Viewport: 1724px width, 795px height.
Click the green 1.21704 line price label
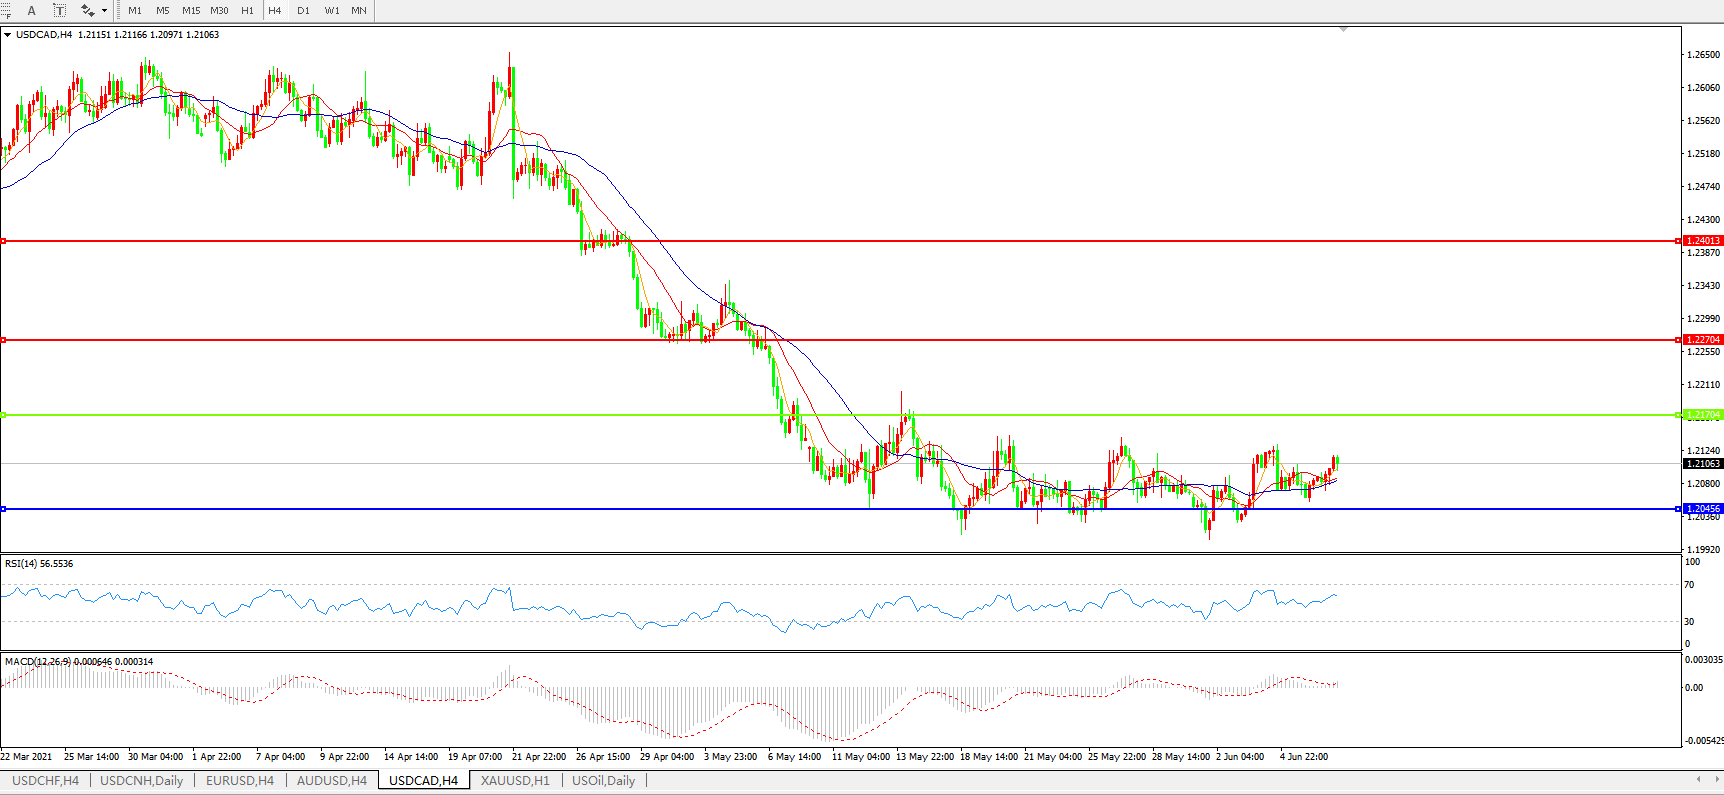pyautogui.click(x=1703, y=415)
